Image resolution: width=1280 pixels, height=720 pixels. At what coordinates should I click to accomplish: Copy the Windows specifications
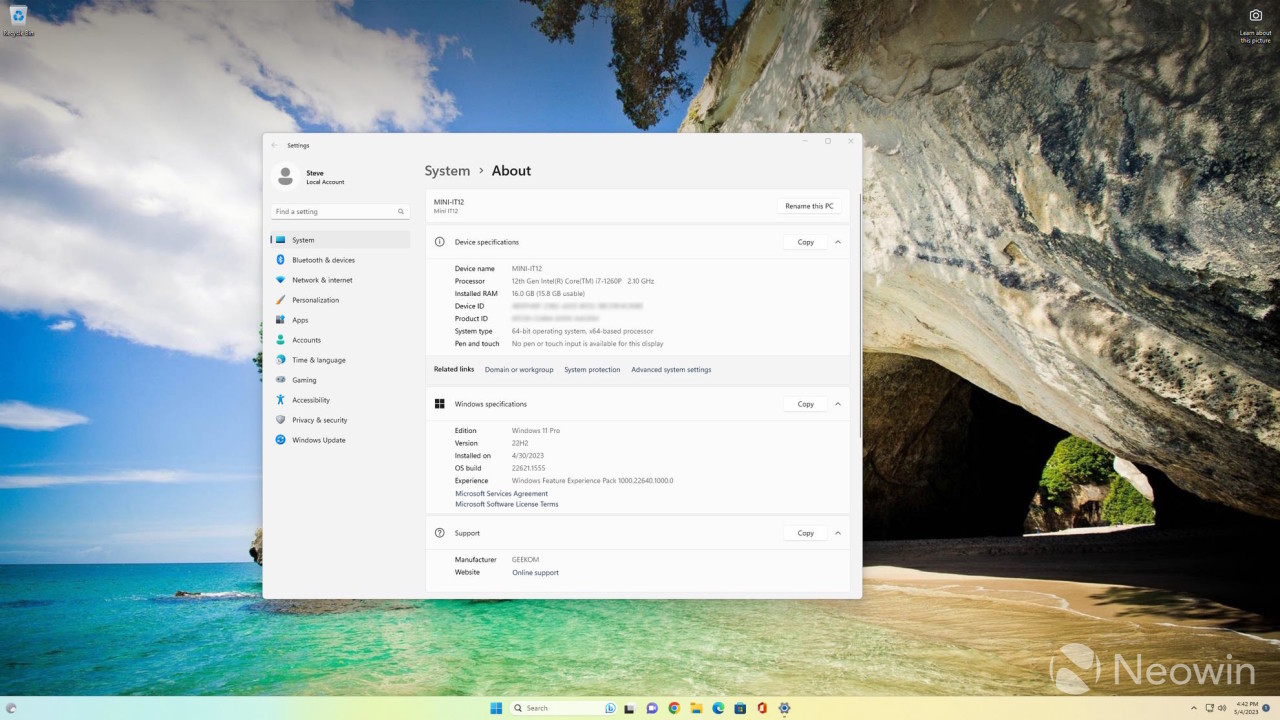point(805,404)
